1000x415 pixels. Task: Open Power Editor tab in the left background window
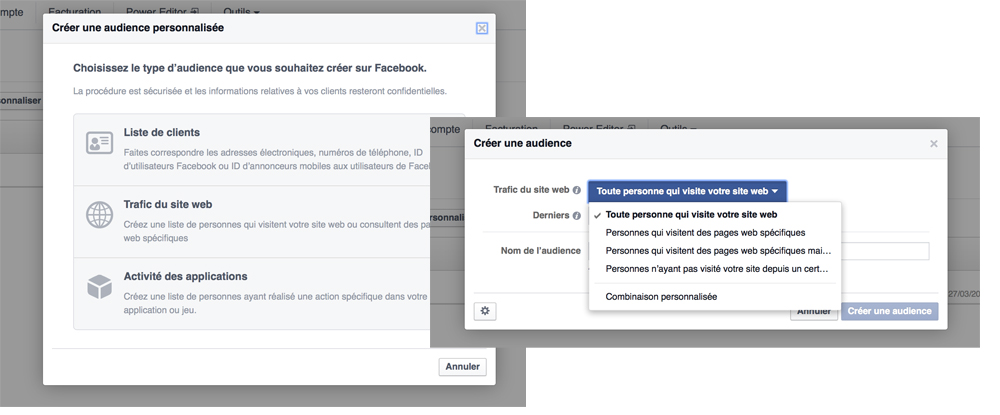tap(162, 11)
